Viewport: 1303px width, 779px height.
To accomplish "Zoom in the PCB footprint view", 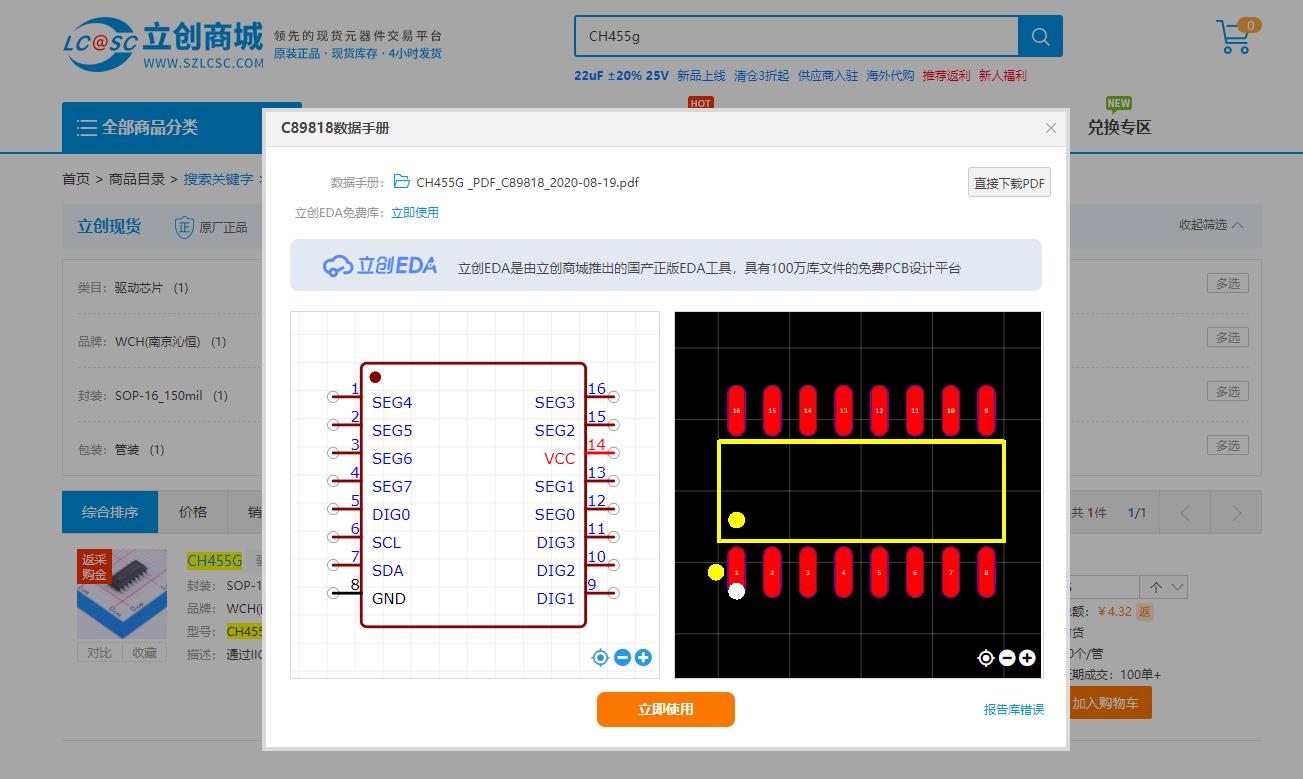I will [x=1027, y=658].
